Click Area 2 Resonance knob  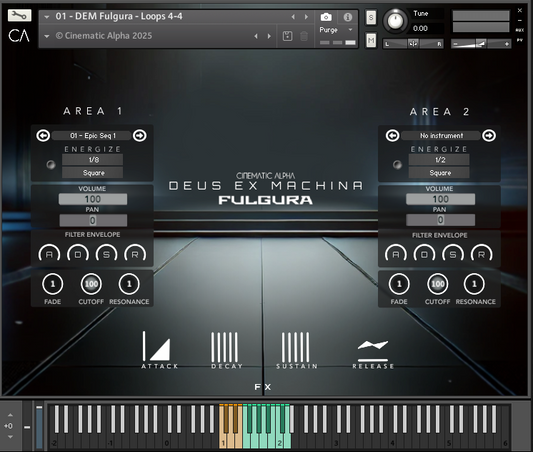pyautogui.click(x=474, y=284)
